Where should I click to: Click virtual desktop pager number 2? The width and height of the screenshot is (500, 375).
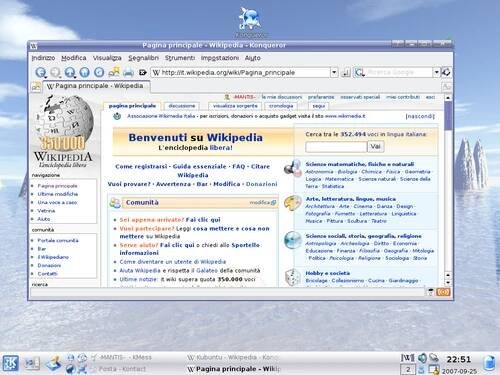coord(408,369)
